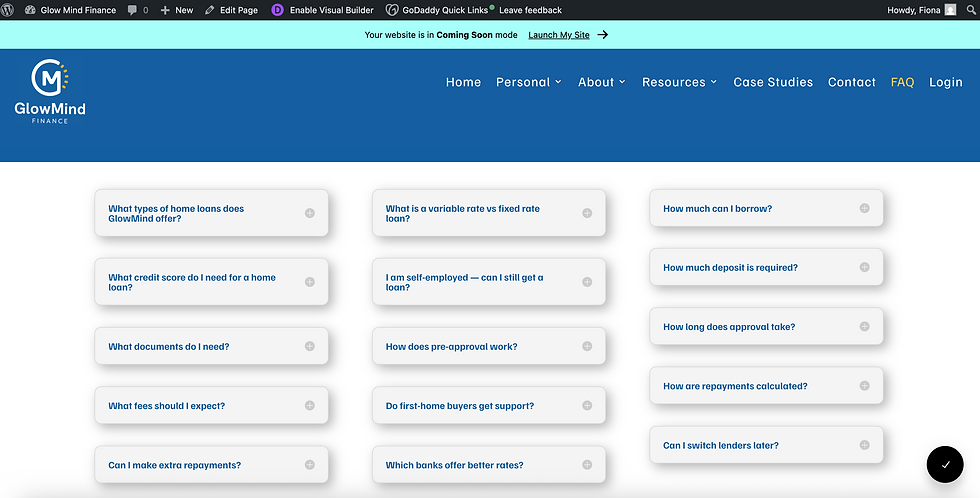
Task: Select the FAQ menu item
Action: click(902, 82)
